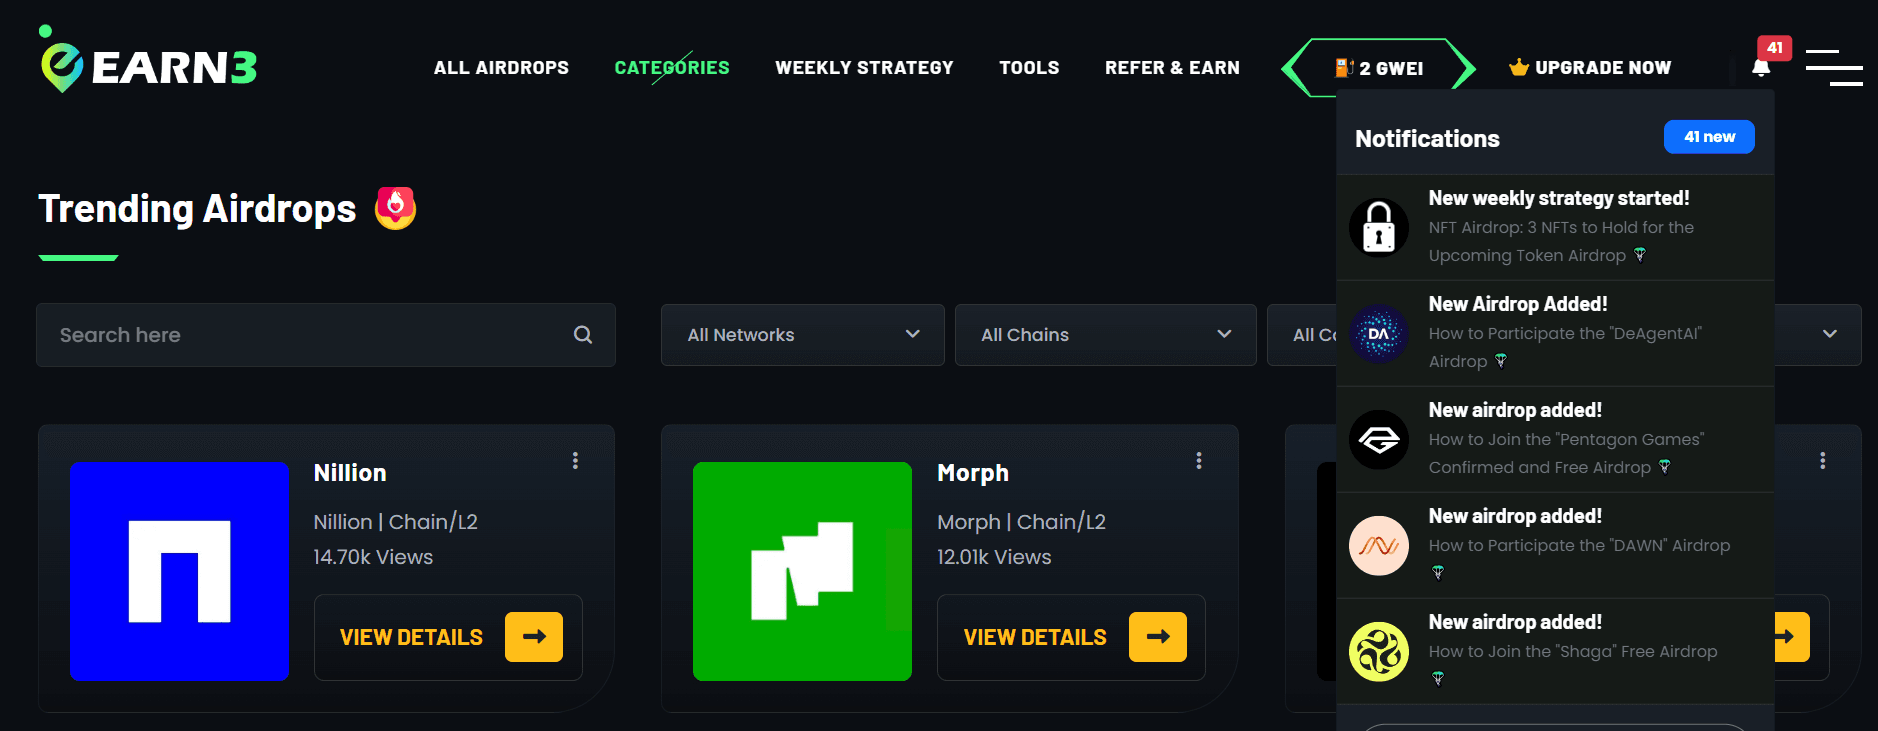
Task: Open the Categories menu
Action: (672, 68)
